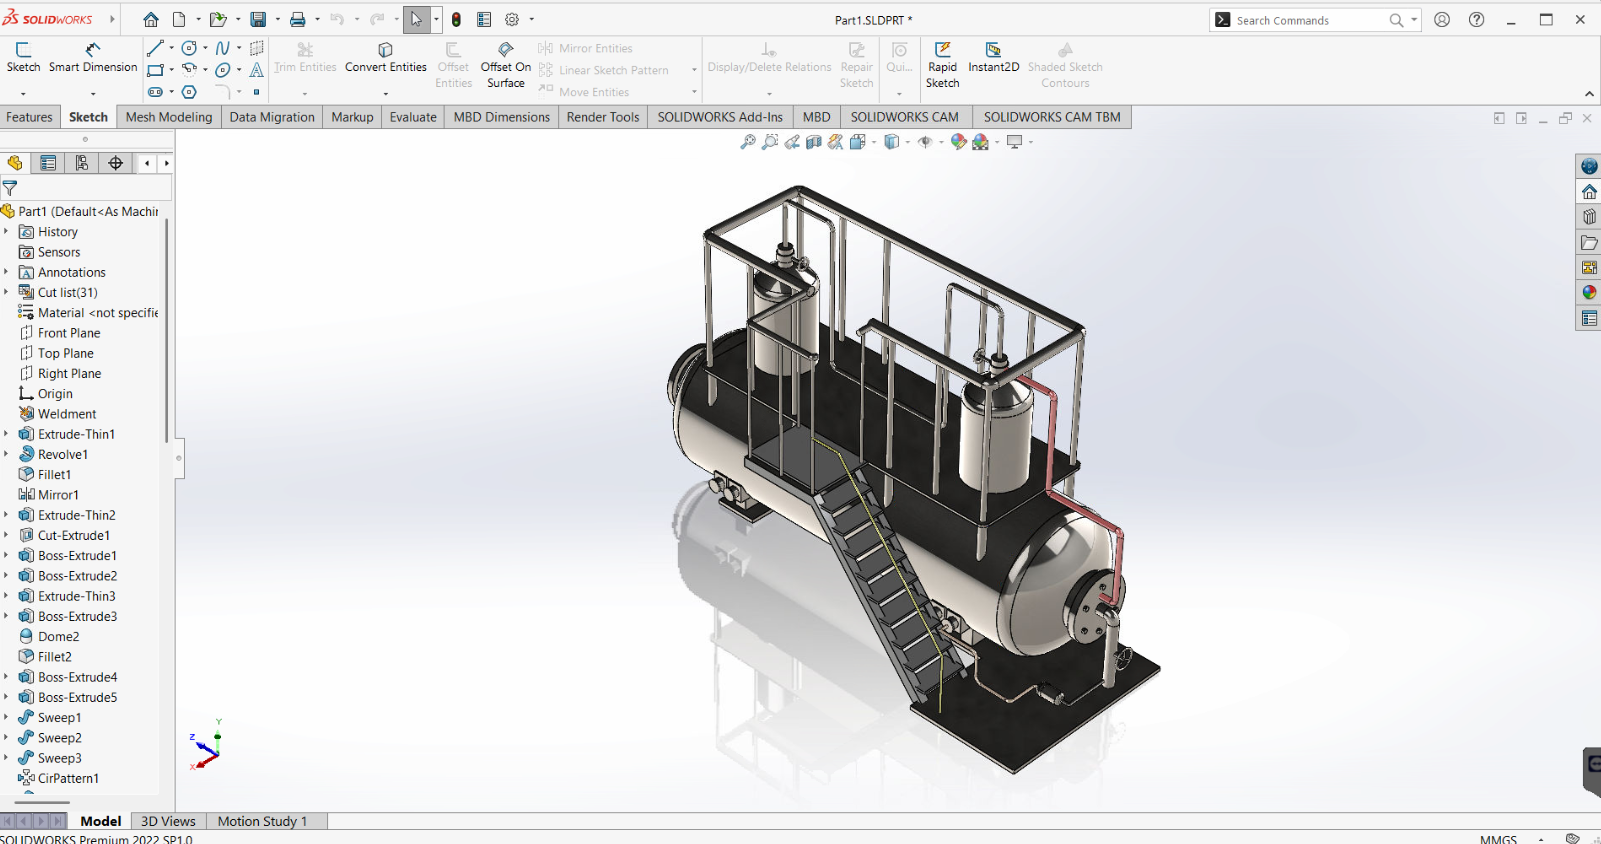Screen dimensions: 1601x844
Task: Open the Features ribbon tab
Action: click(x=29, y=117)
